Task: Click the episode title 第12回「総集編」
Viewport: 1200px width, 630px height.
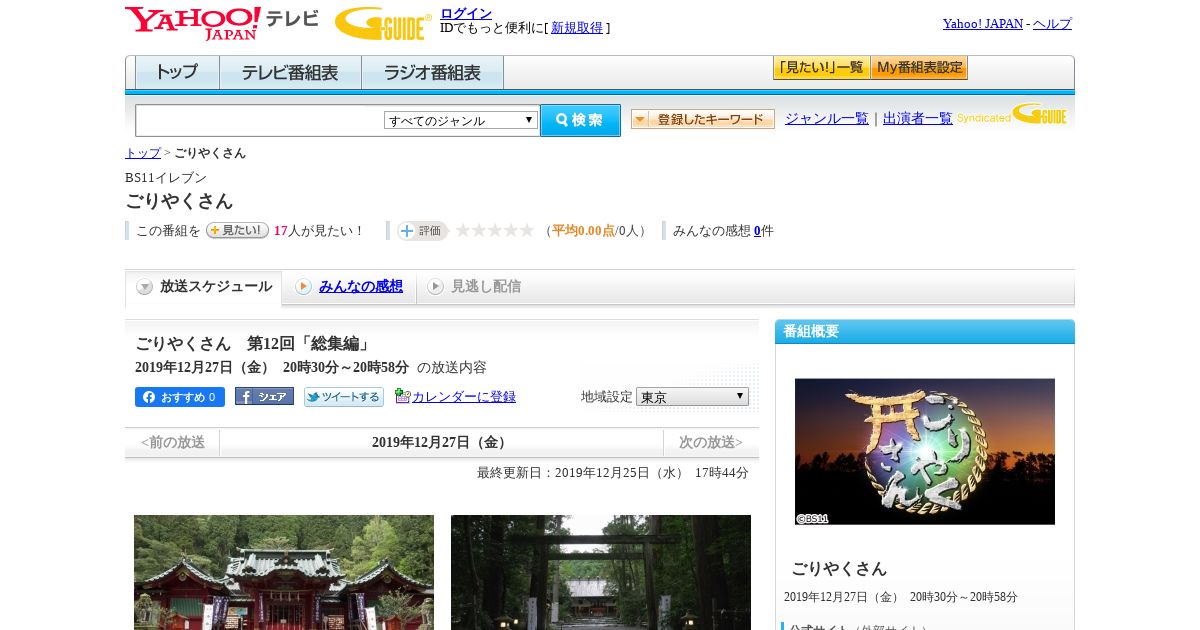Action: pyautogui.click(x=308, y=344)
